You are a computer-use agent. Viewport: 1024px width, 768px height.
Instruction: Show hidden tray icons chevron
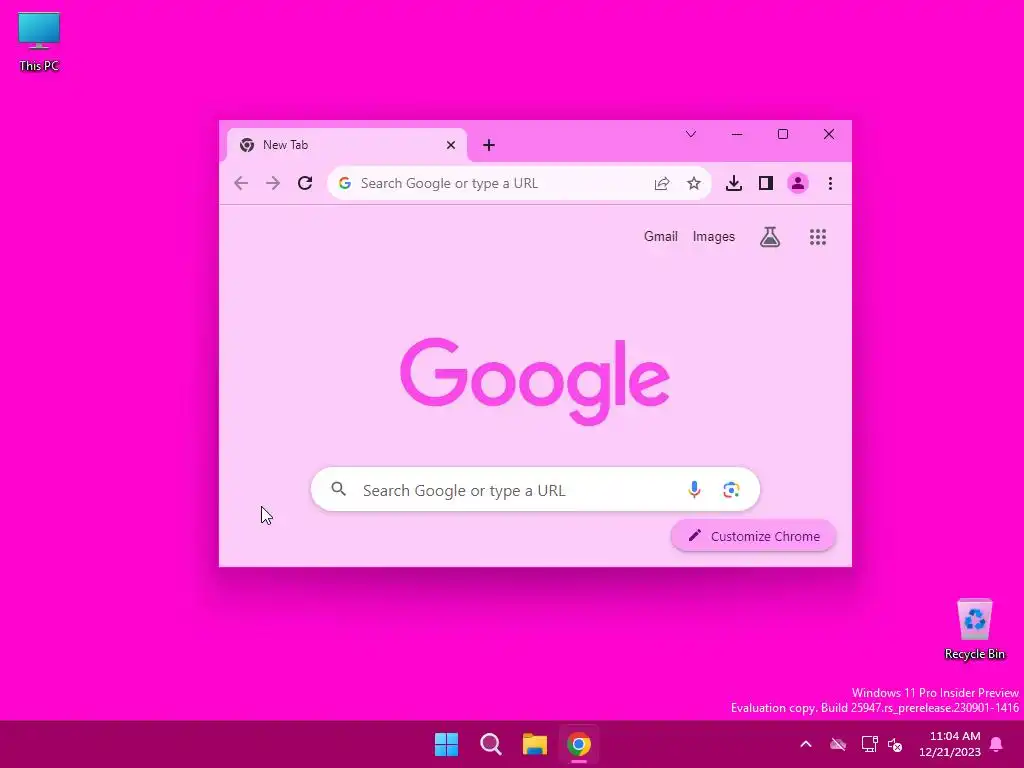tap(806, 744)
